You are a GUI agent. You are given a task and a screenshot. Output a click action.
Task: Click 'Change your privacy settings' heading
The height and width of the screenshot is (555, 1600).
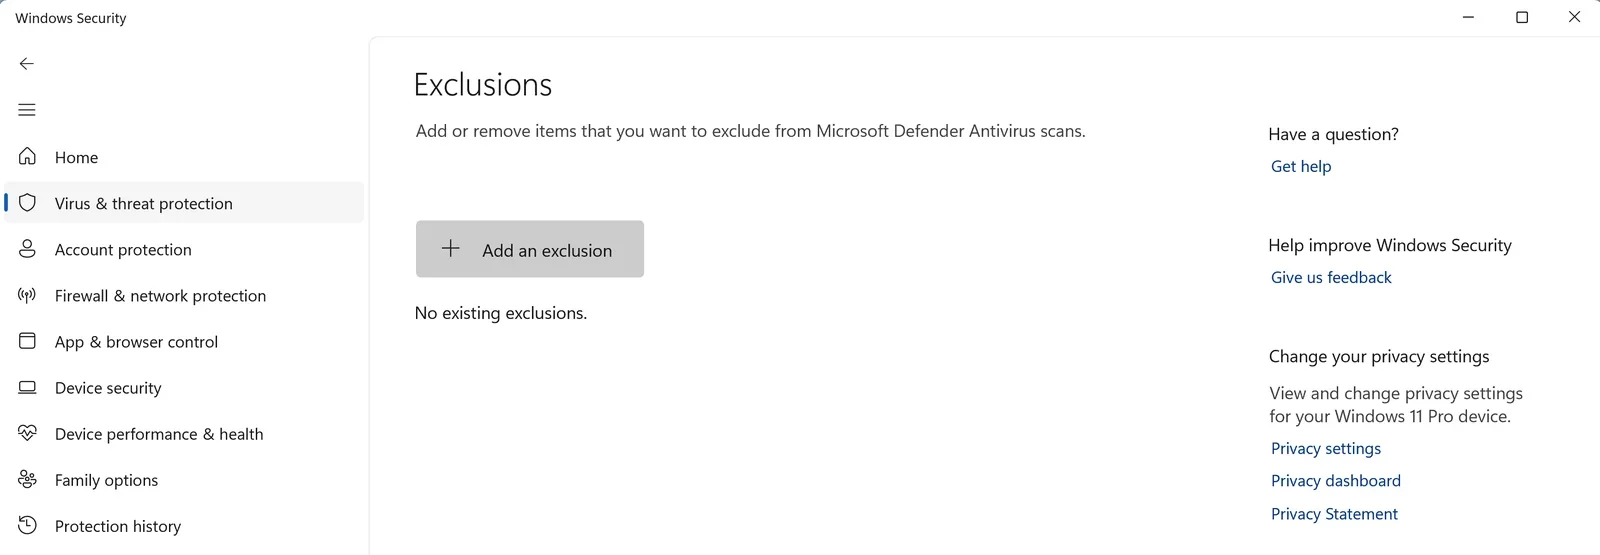click(1379, 356)
